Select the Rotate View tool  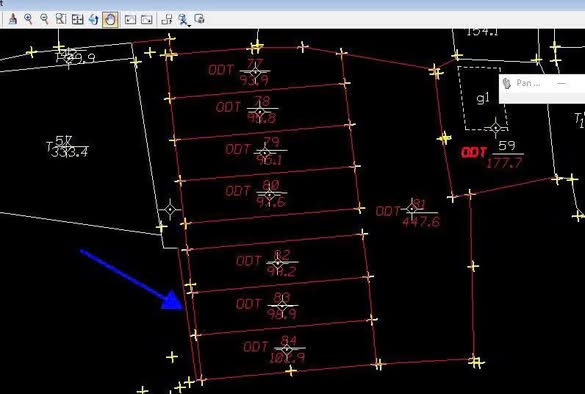[93, 19]
